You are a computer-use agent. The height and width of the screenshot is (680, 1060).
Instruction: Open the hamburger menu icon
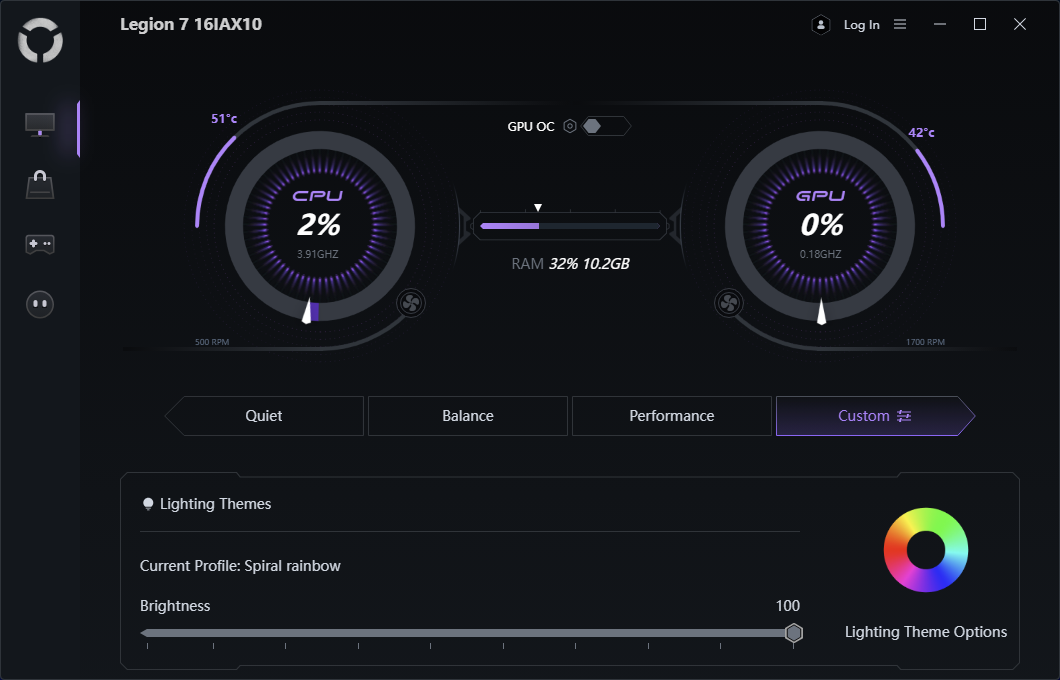[900, 24]
